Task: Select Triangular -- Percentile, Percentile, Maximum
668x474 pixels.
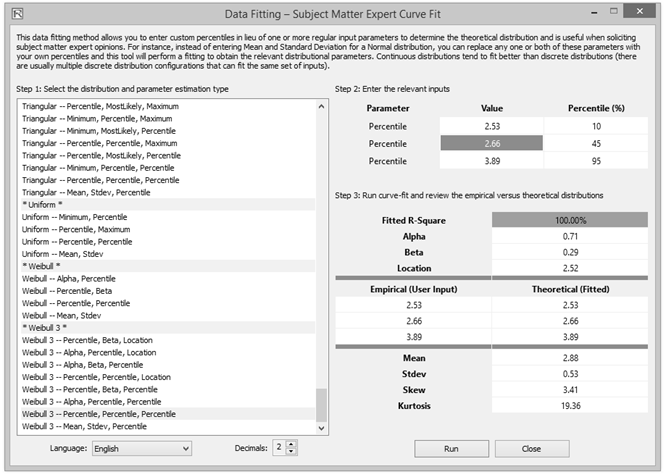Action: coord(168,143)
